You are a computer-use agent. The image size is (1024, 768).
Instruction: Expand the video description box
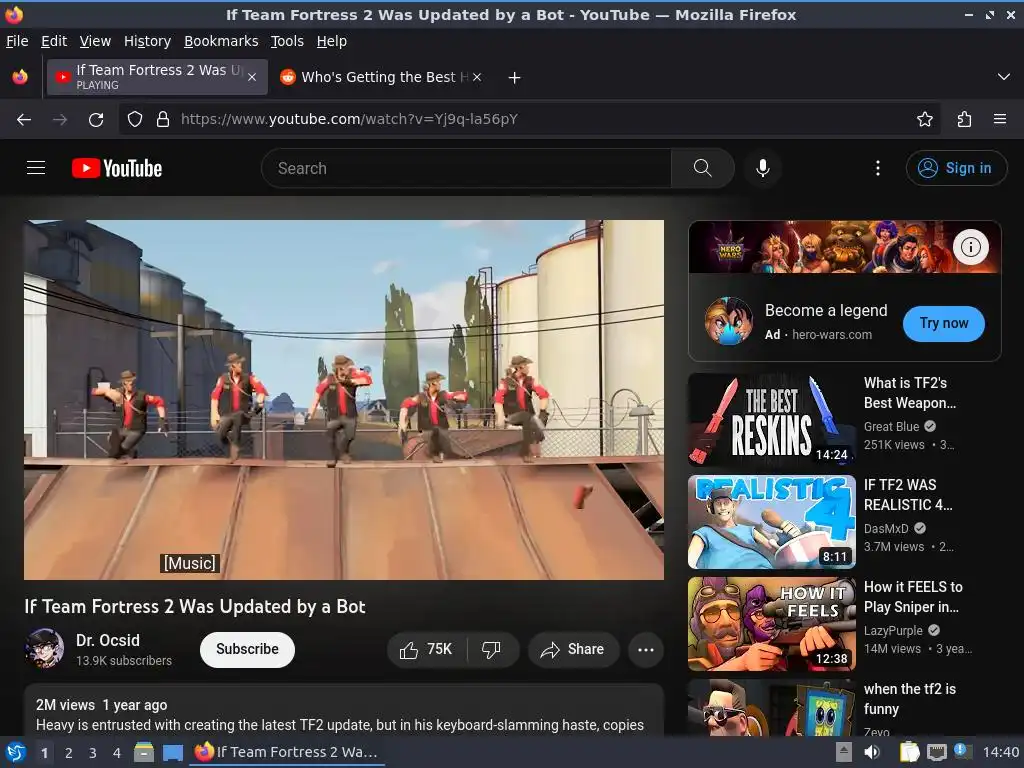point(344,710)
